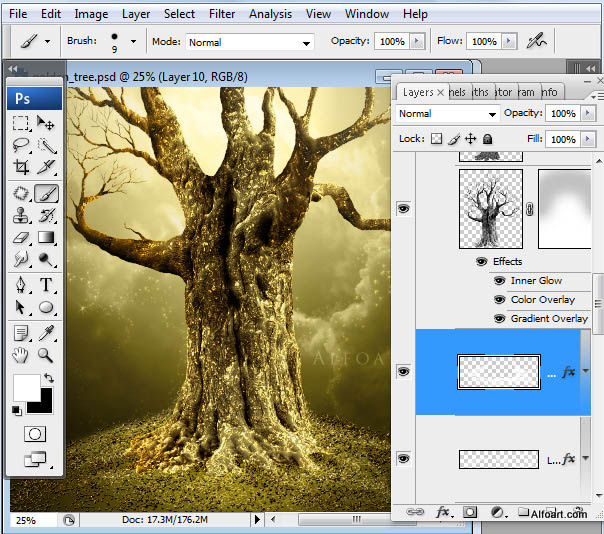The height and width of the screenshot is (534, 604).
Task: Hide the selected blue layer
Action: click(404, 372)
